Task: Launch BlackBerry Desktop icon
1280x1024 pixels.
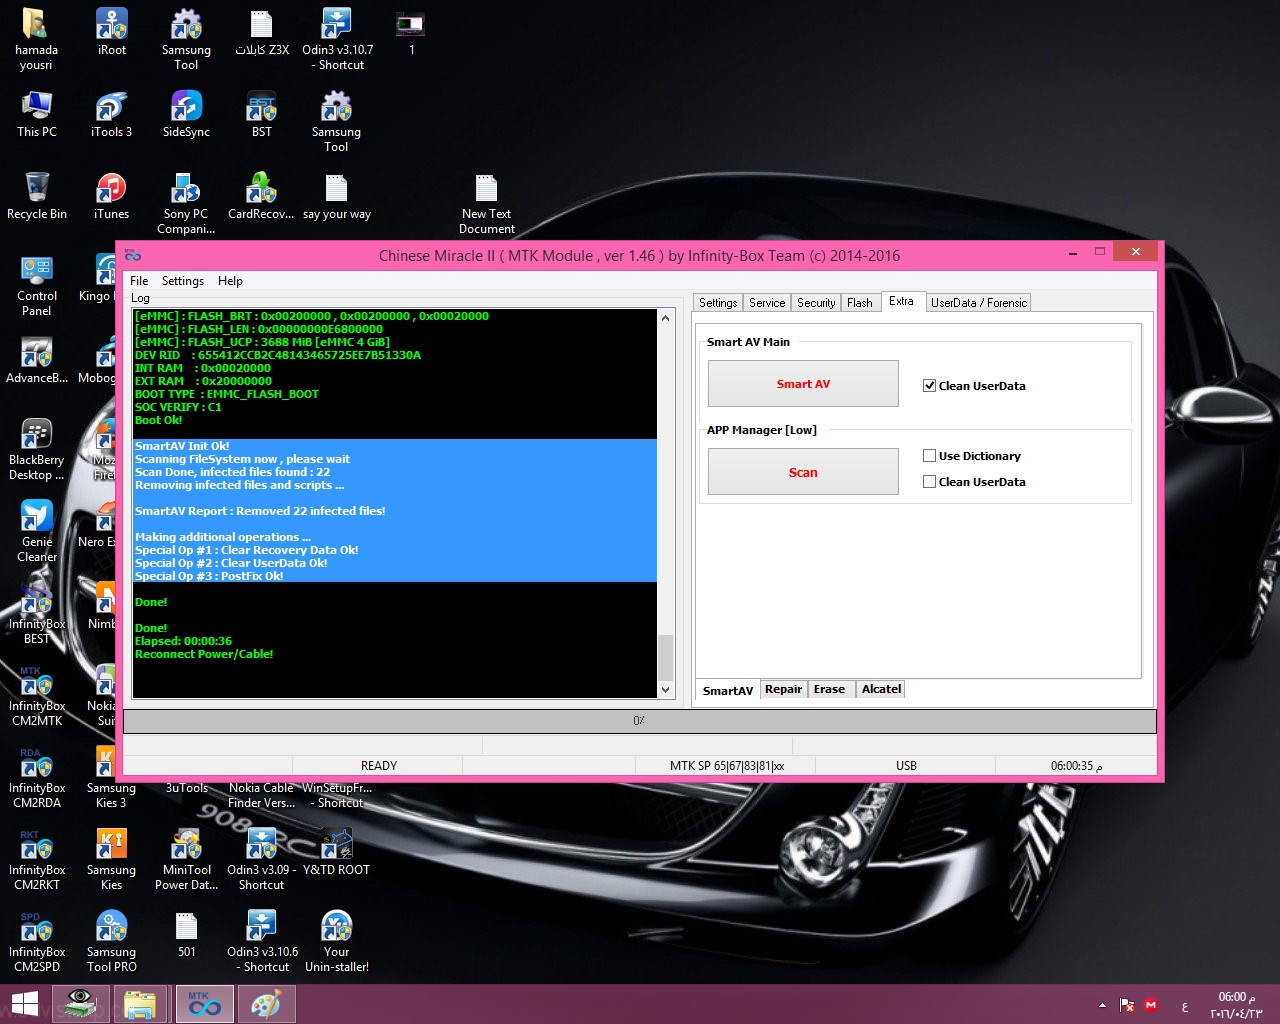Action: [x=36, y=449]
